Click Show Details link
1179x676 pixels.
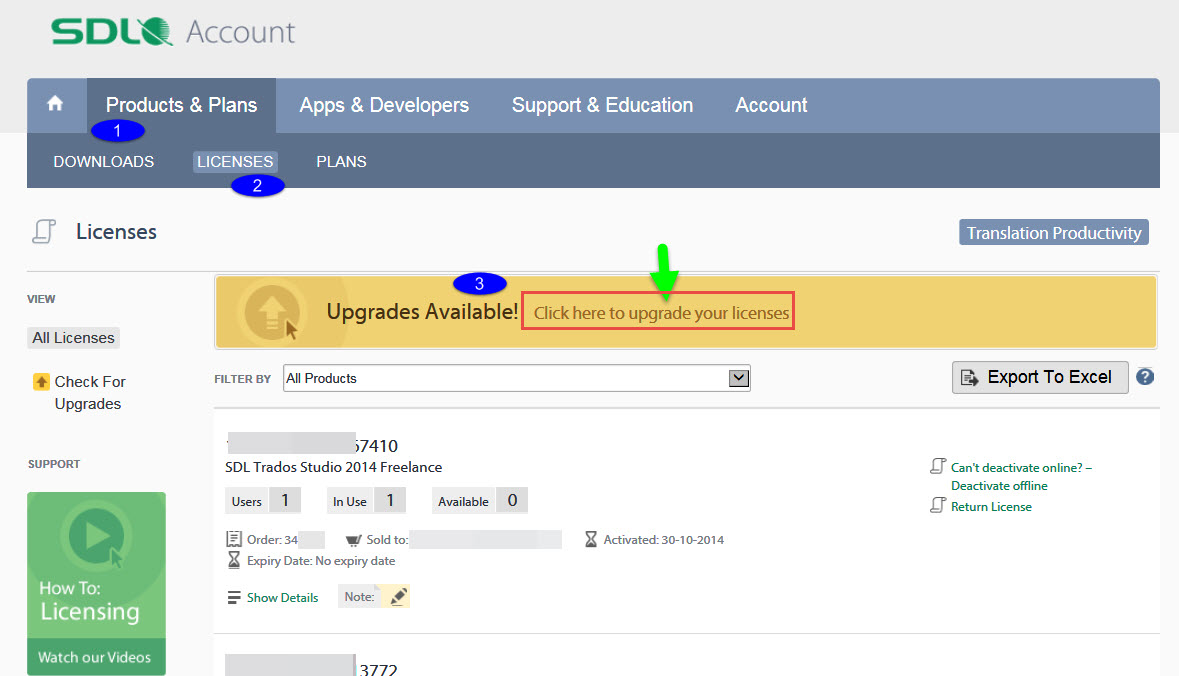pyautogui.click(x=283, y=598)
